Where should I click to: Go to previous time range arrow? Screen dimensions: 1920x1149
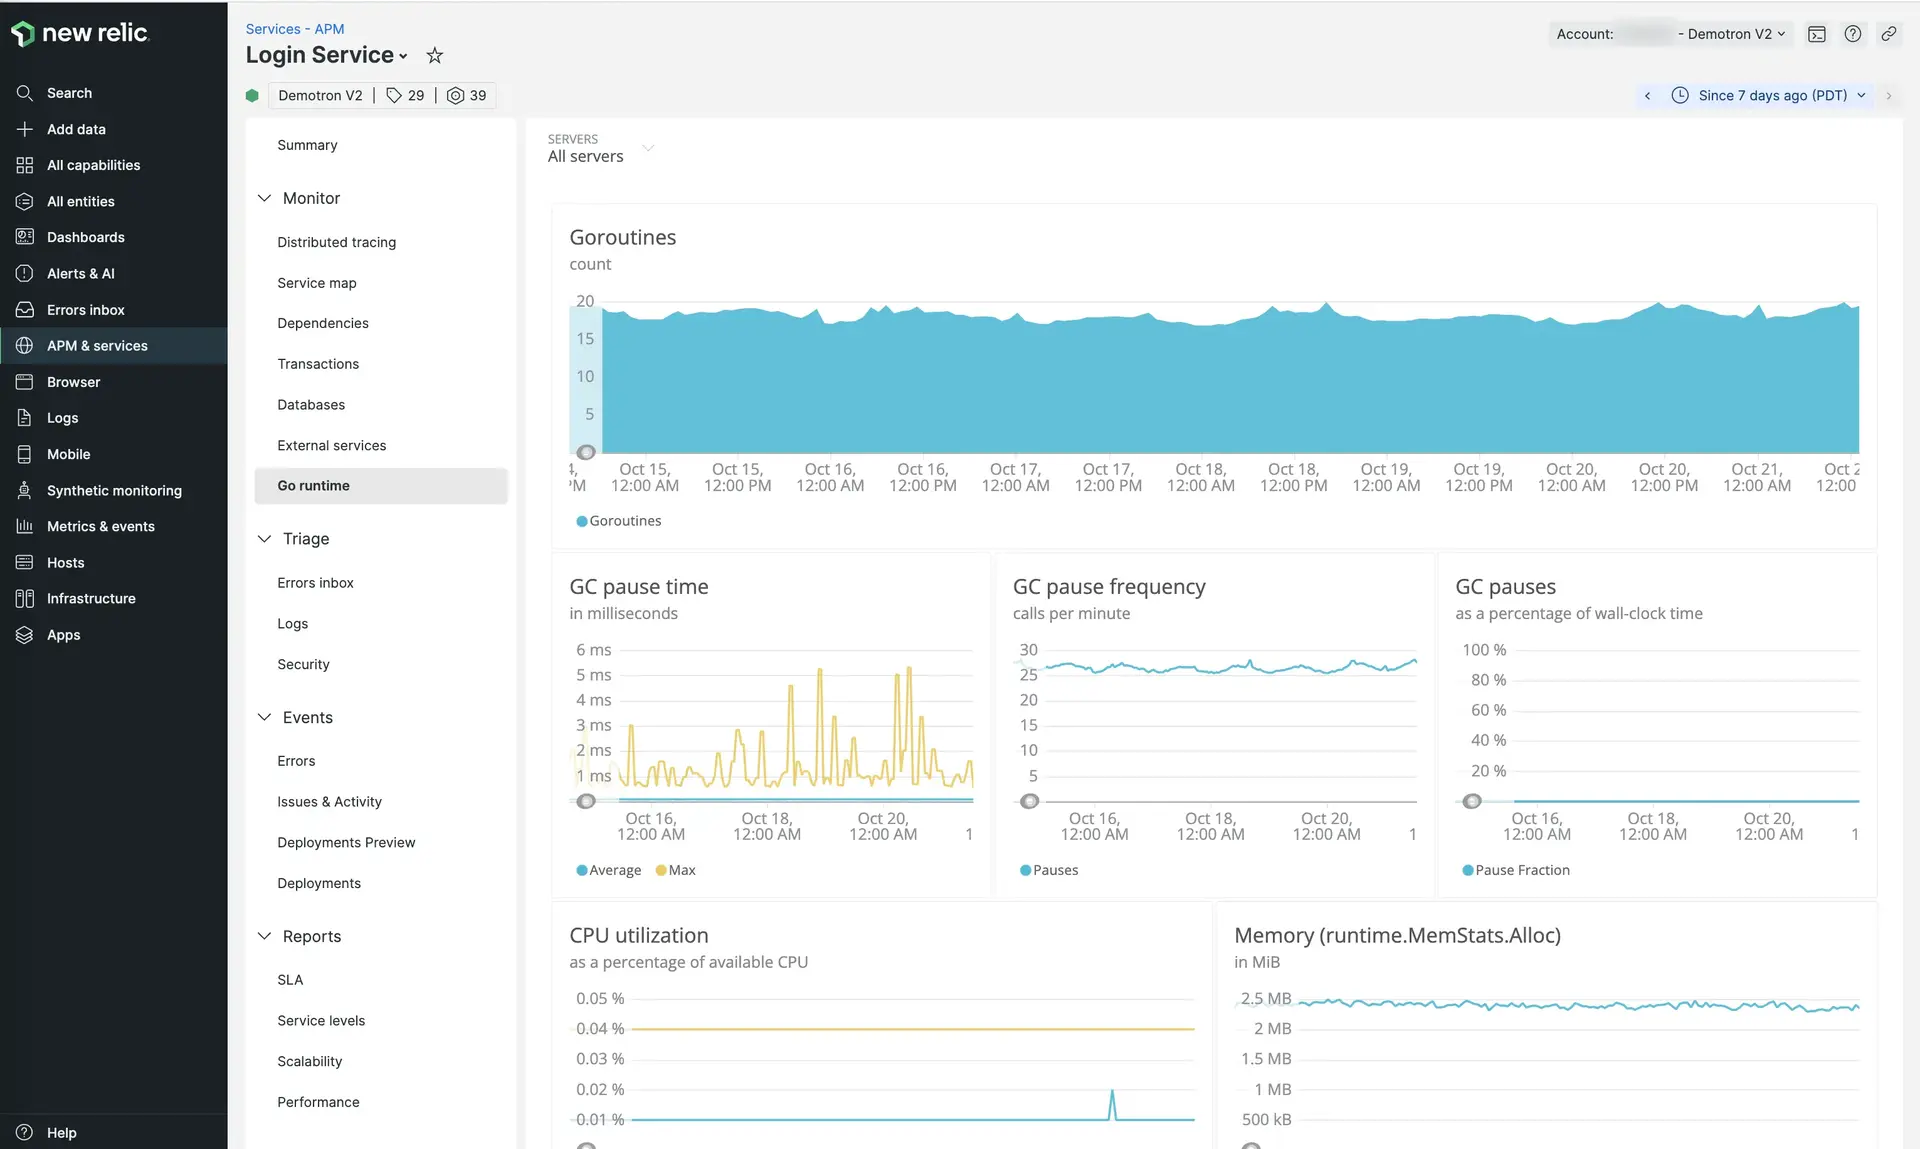click(1647, 96)
